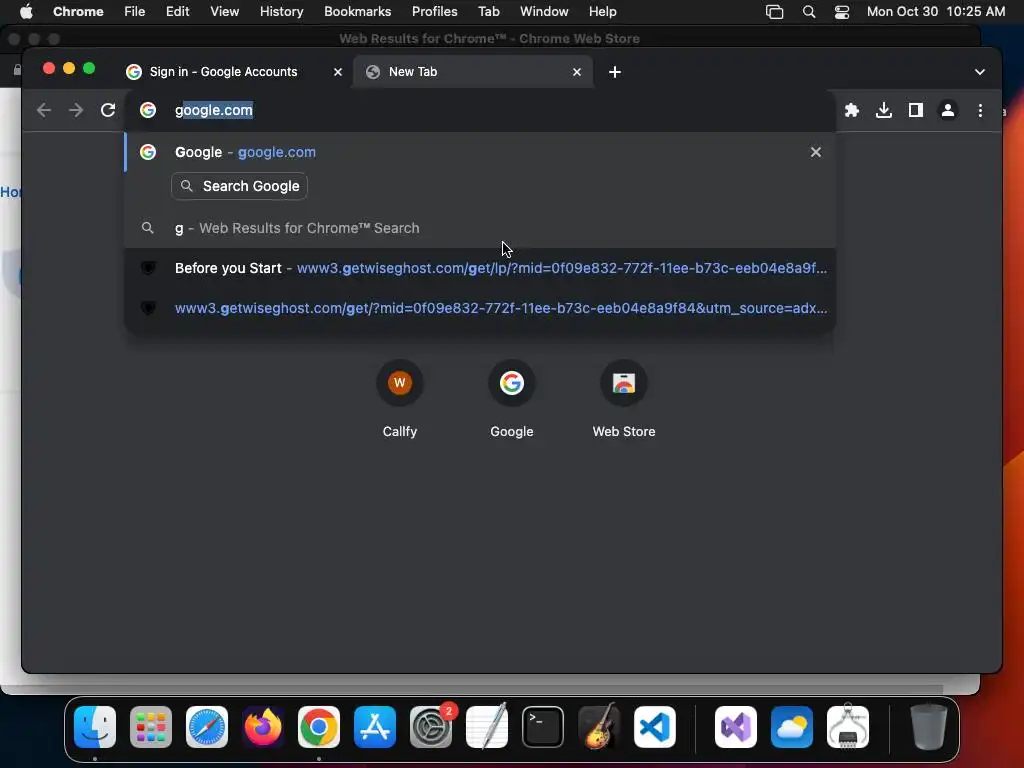
Task: Open Launchpad from the Dock
Action: tap(151, 727)
